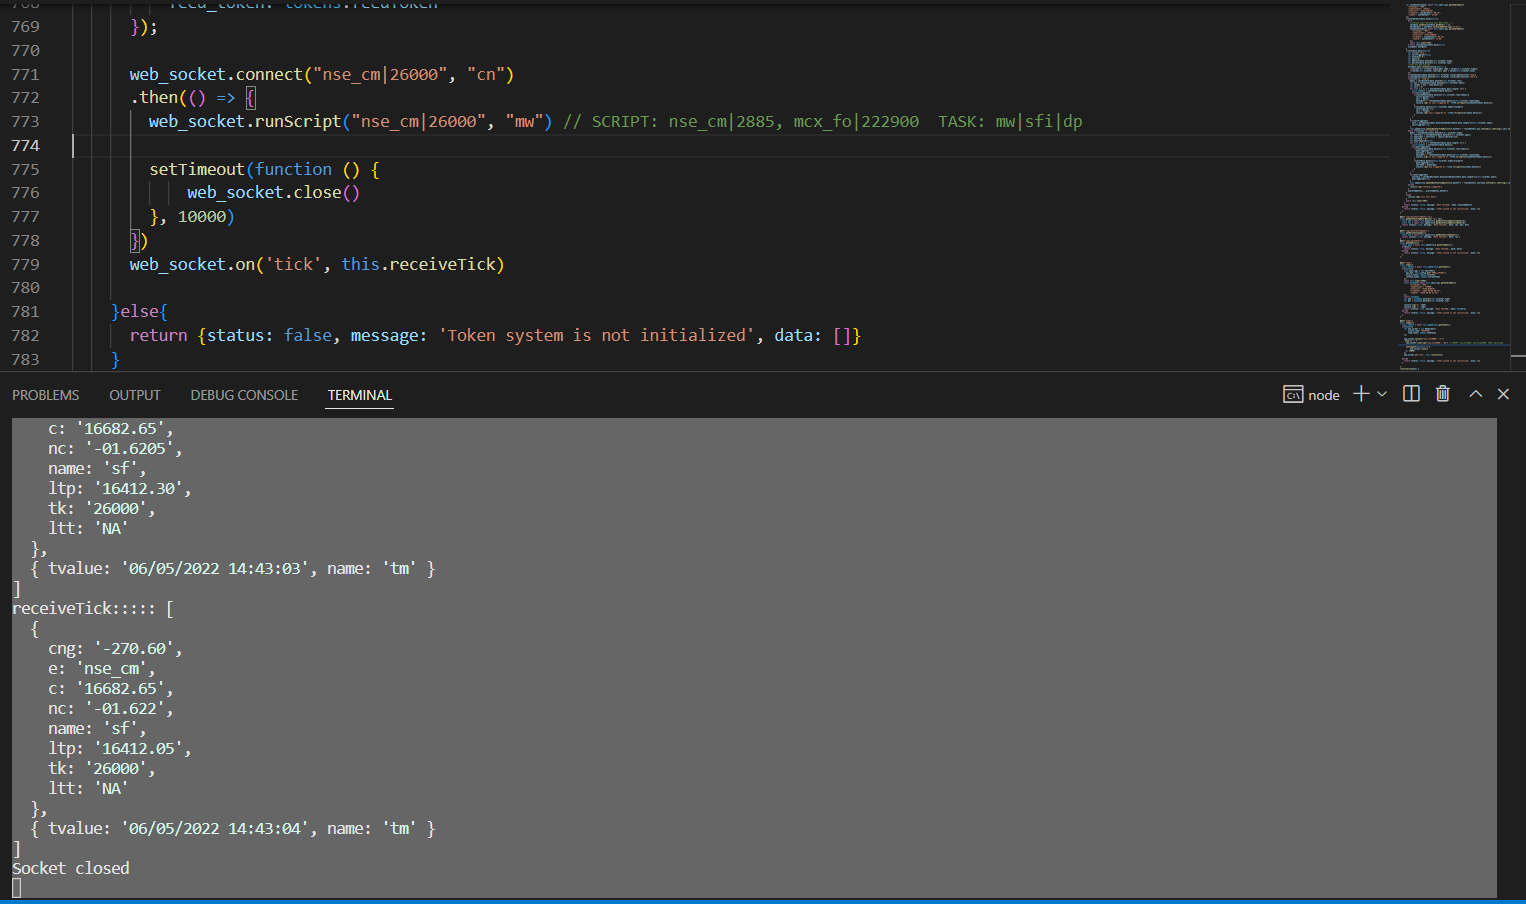Select ltp value '16412.30' in terminal
Image resolution: width=1526 pixels, height=904 pixels.
coord(139,488)
